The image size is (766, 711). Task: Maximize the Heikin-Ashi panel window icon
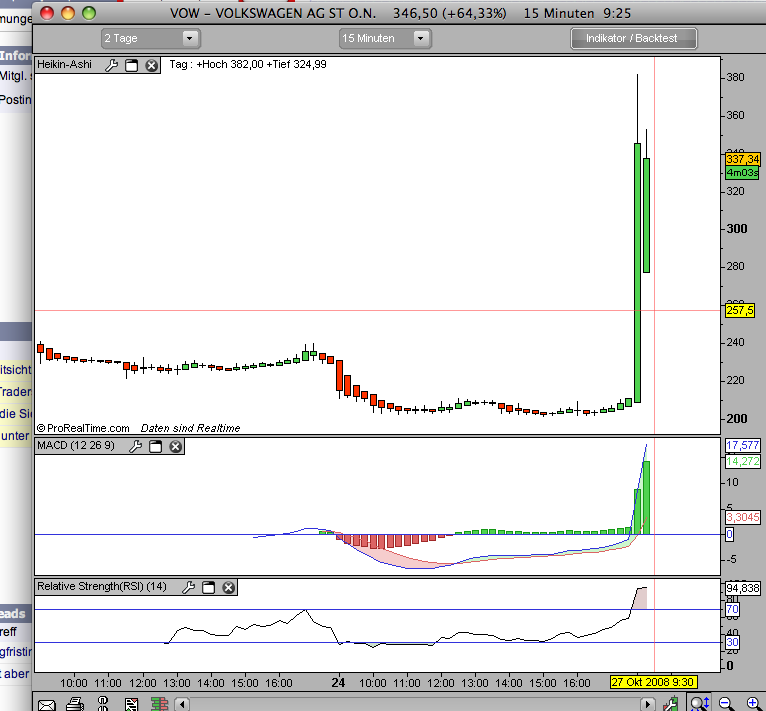coord(131,65)
